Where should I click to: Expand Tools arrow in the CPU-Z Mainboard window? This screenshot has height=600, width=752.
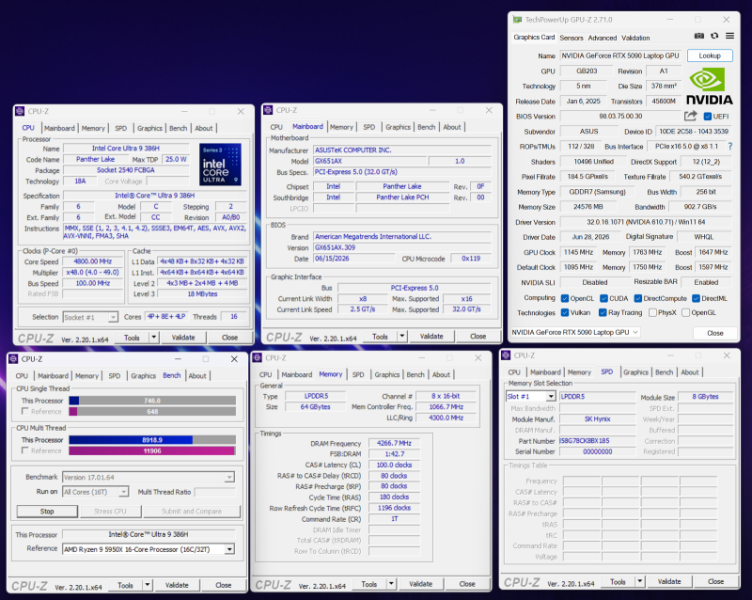tap(402, 336)
